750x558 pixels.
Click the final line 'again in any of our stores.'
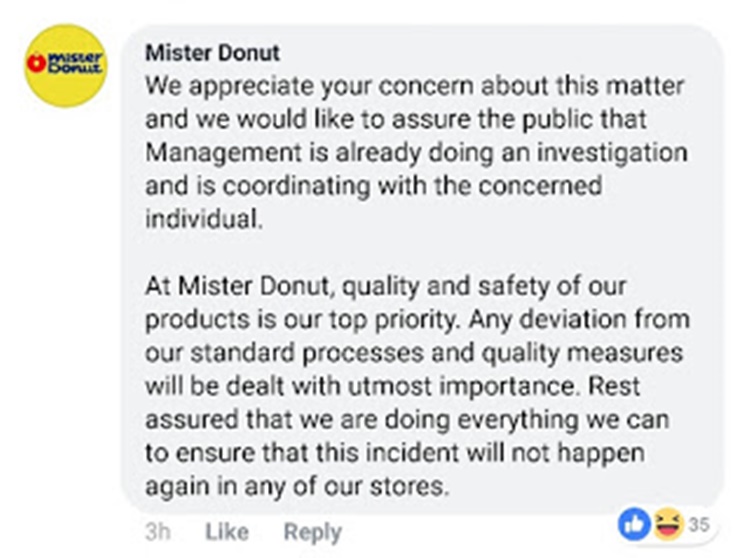(298, 487)
